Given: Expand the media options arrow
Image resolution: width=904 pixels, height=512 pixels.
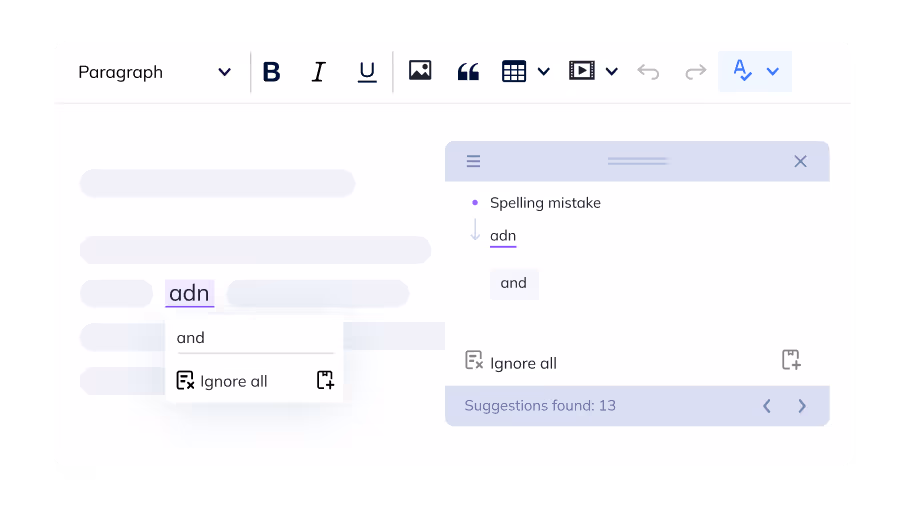Looking at the screenshot, I should [x=612, y=72].
